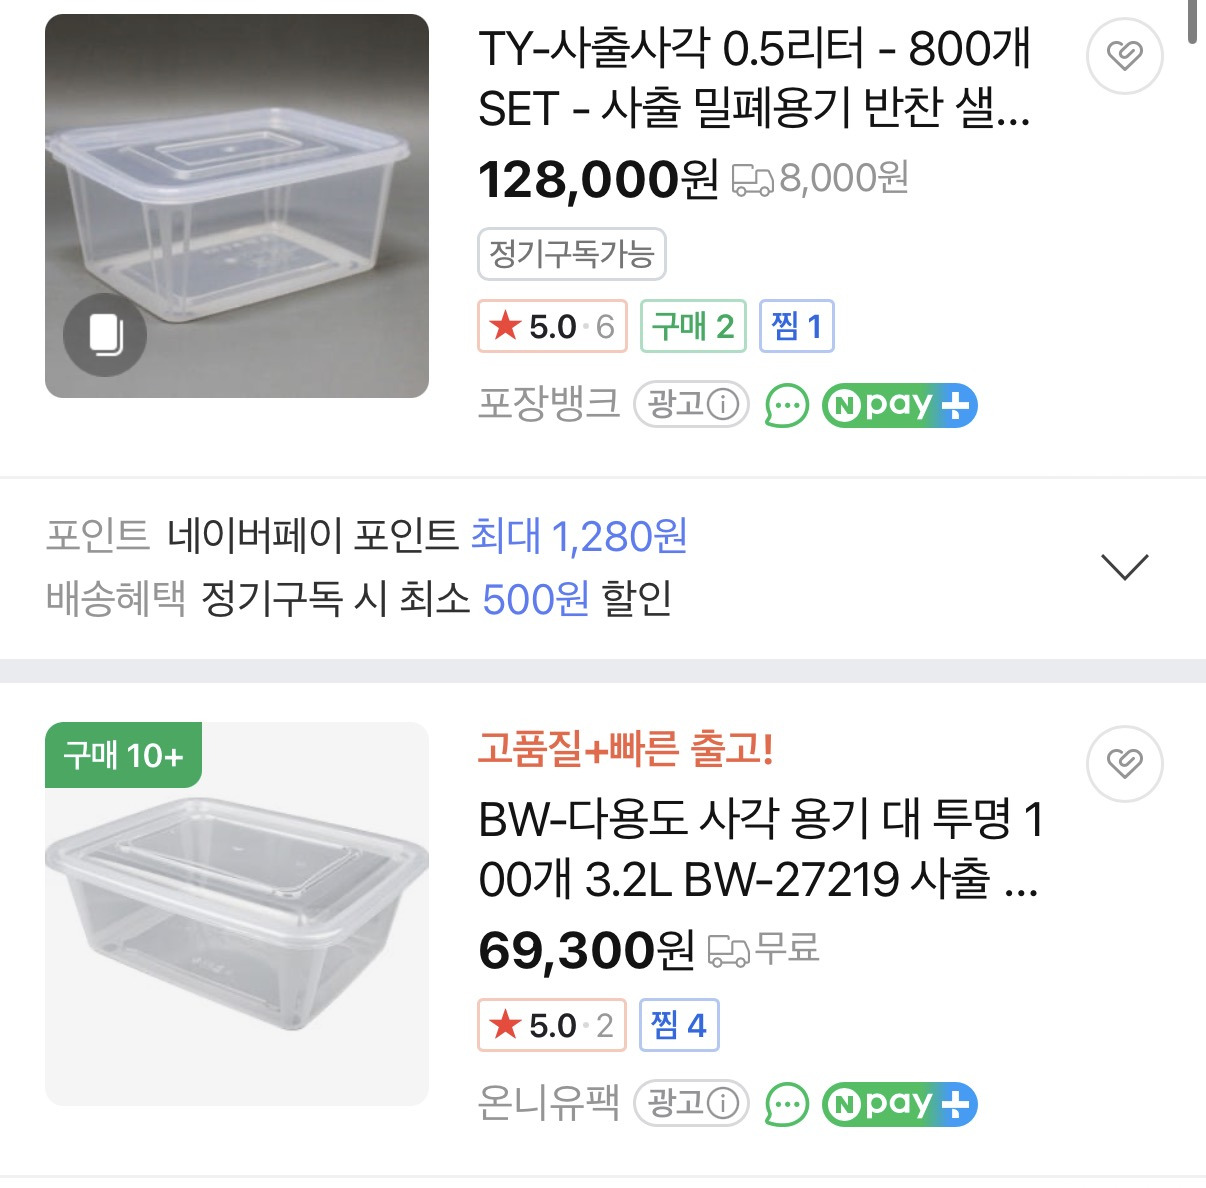This screenshot has height=1188, width=1206.
Task: Click the 찜 4 badge
Action: coord(678,1026)
